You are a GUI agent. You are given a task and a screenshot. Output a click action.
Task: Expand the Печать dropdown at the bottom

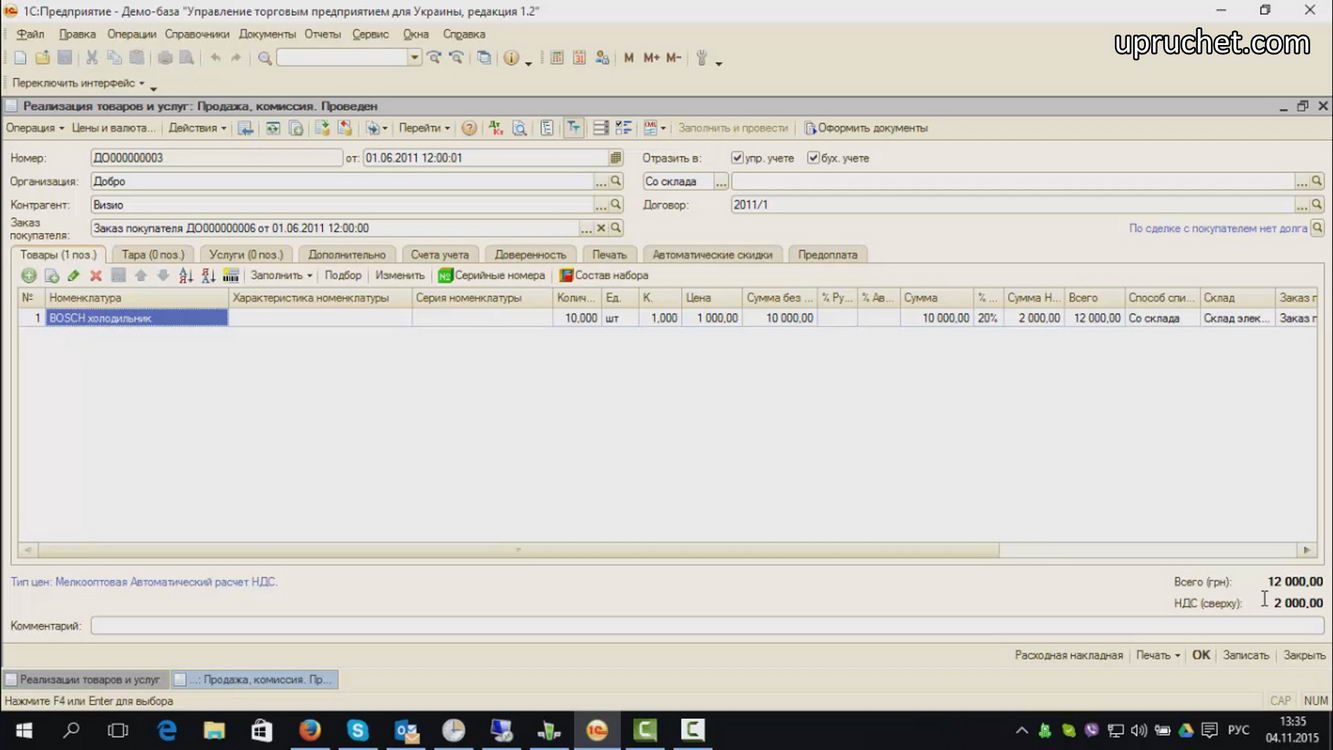coord(1157,655)
